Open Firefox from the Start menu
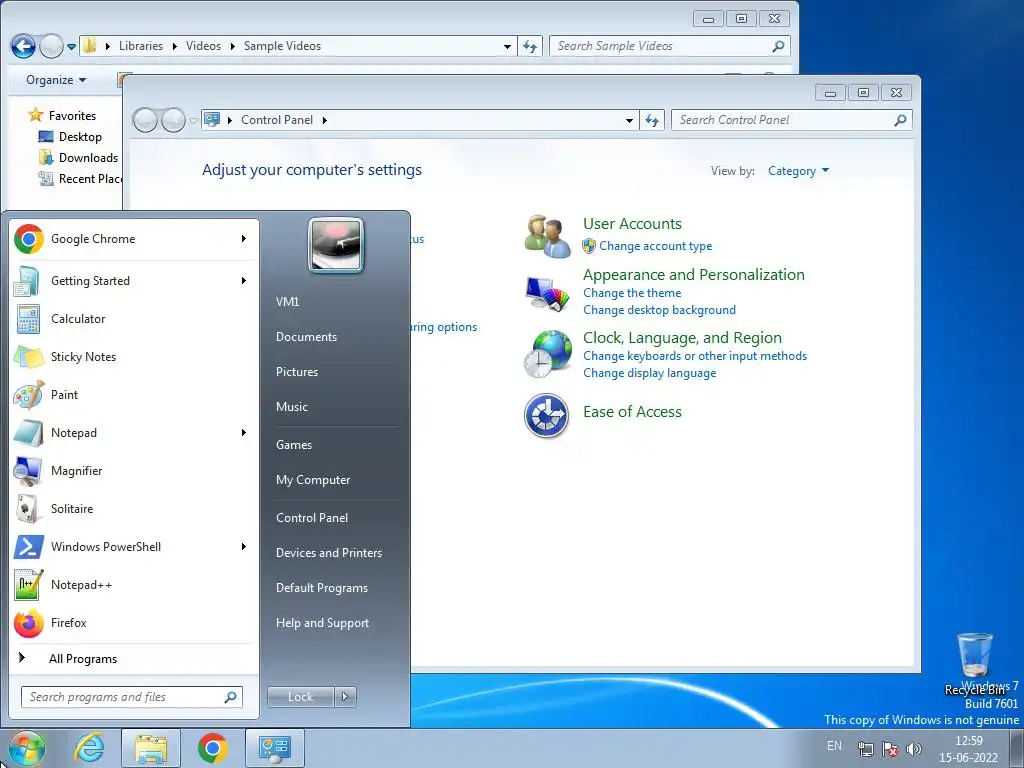 [x=134, y=622]
